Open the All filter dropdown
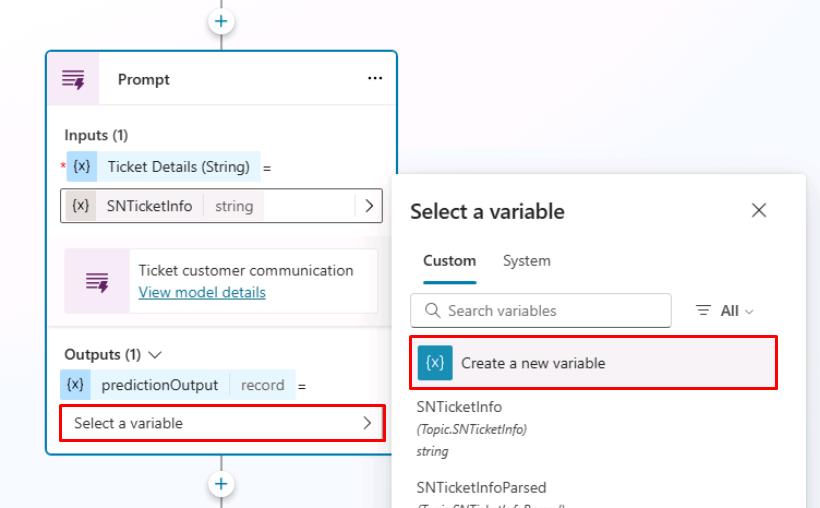The image size is (820, 508). point(725,311)
